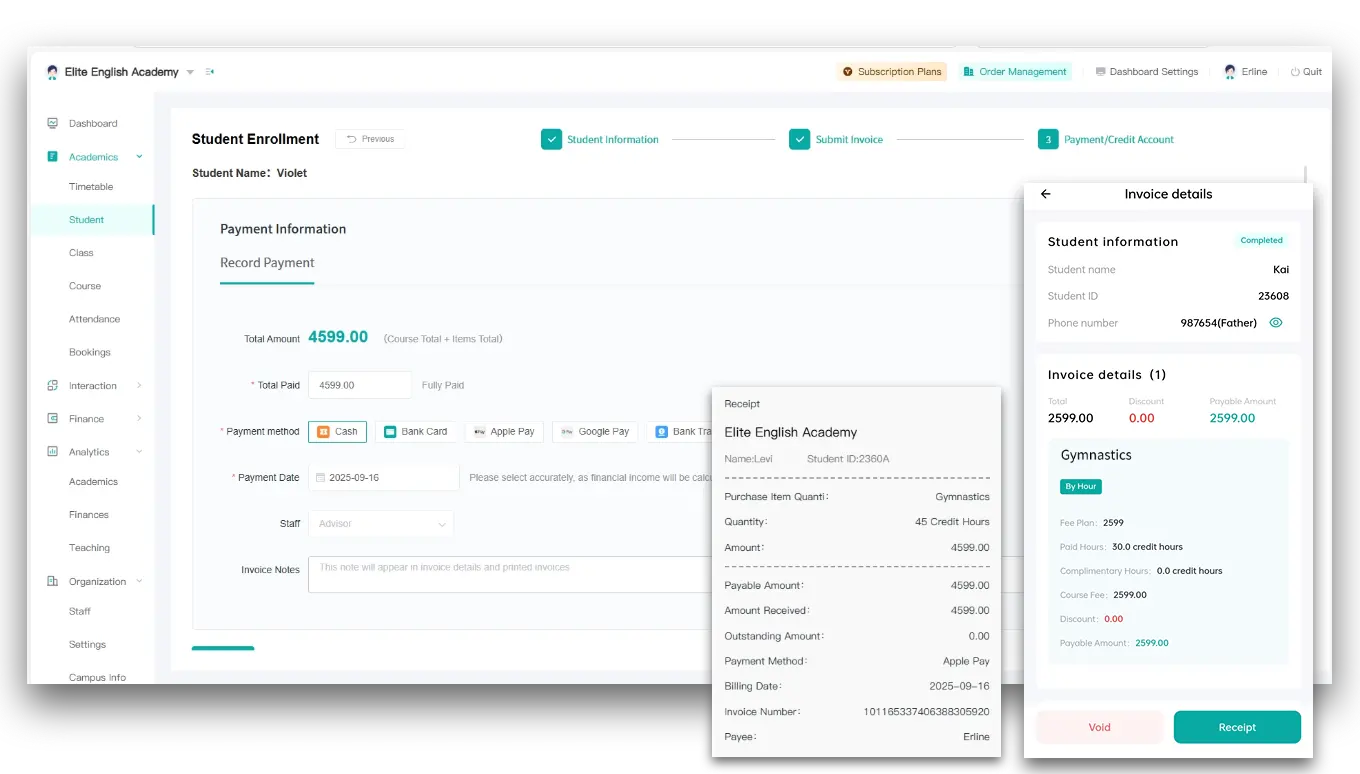Select the Analytics sidebar icon

tap(54, 451)
